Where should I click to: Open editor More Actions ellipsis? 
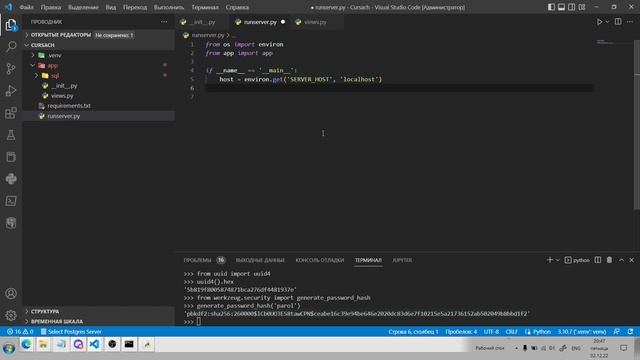(x=630, y=22)
